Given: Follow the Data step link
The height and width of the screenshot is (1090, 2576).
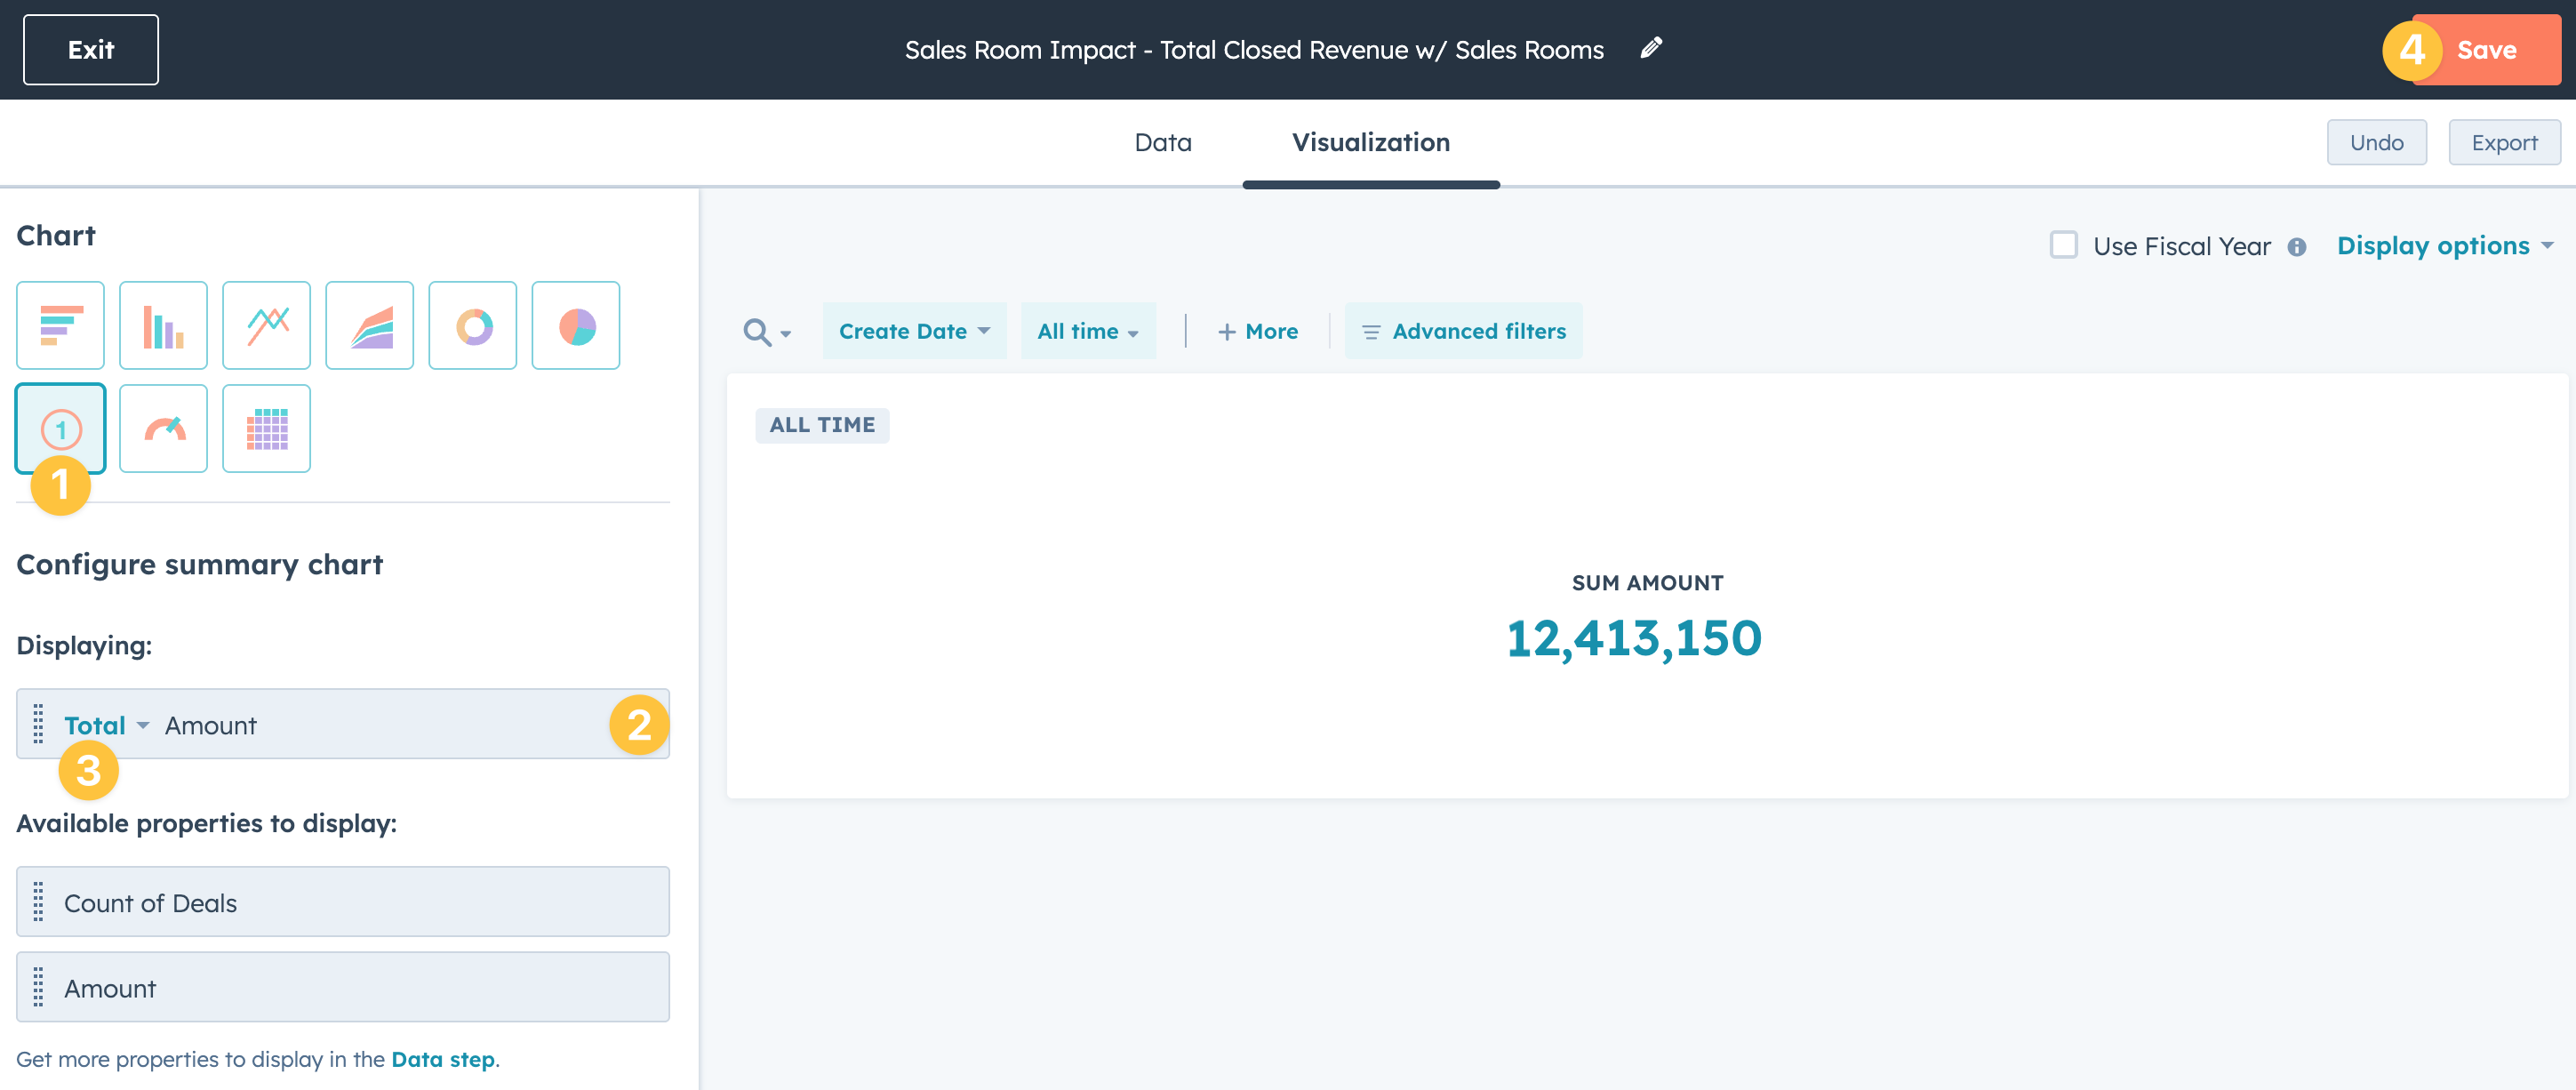Looking at the screenshot, I should (443, 1059).
